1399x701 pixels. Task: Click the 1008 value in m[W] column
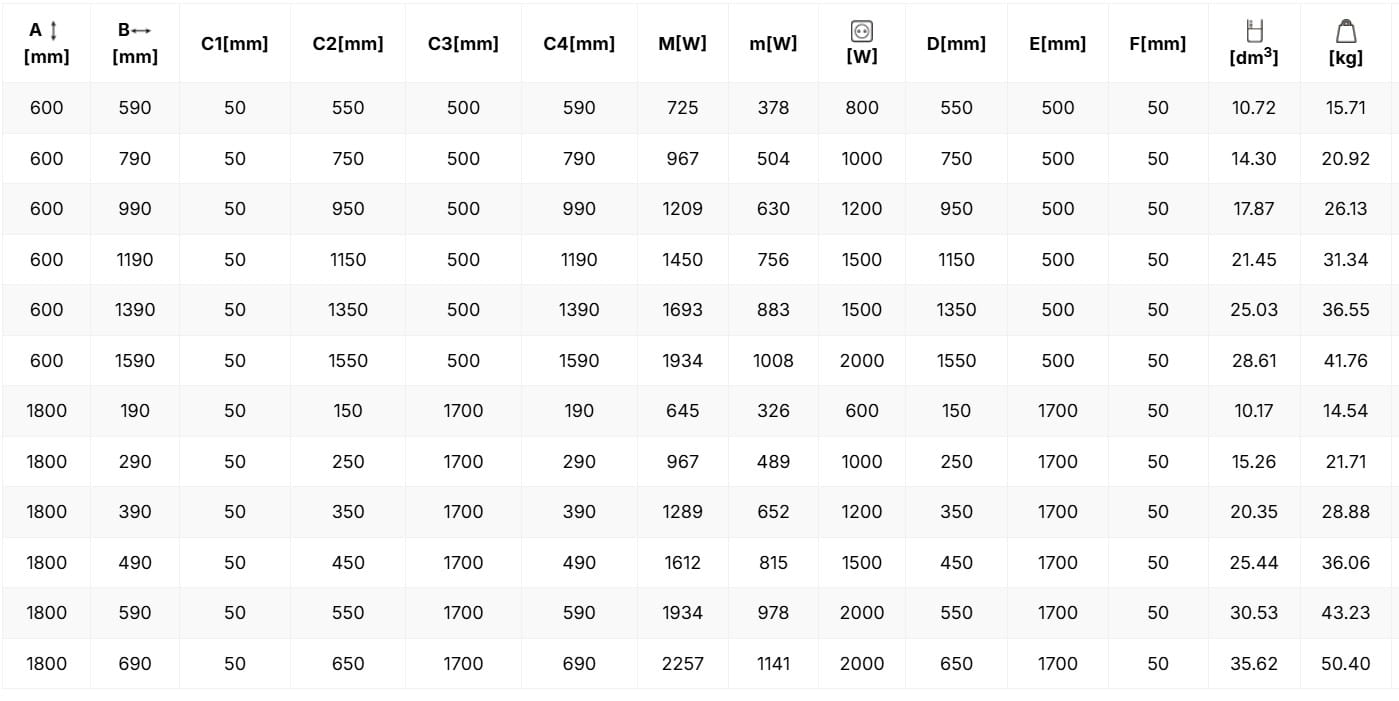(773, 361)
